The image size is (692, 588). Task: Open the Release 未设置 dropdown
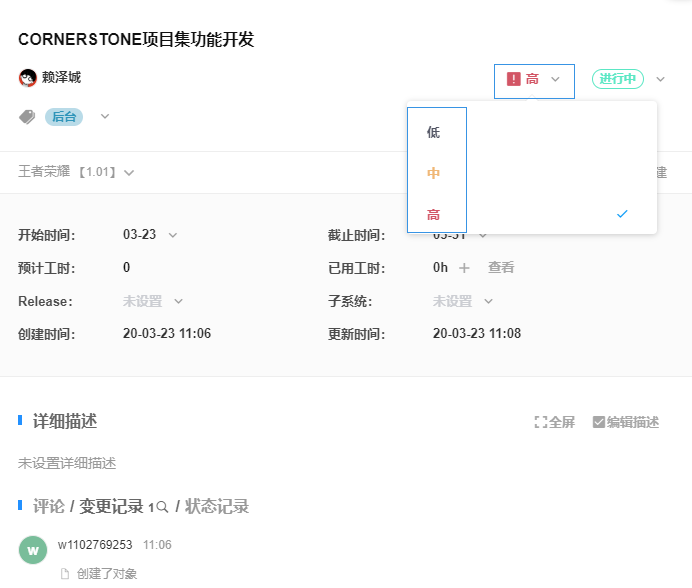click(x=153, y=302)
